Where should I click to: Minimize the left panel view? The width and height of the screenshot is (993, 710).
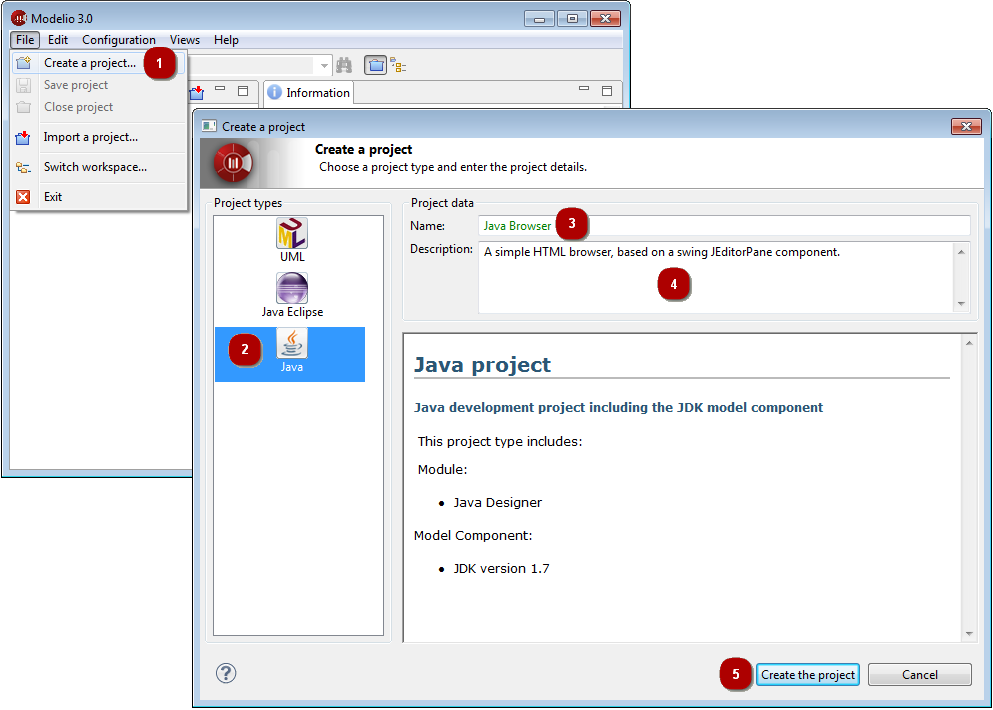click(220, 89)
